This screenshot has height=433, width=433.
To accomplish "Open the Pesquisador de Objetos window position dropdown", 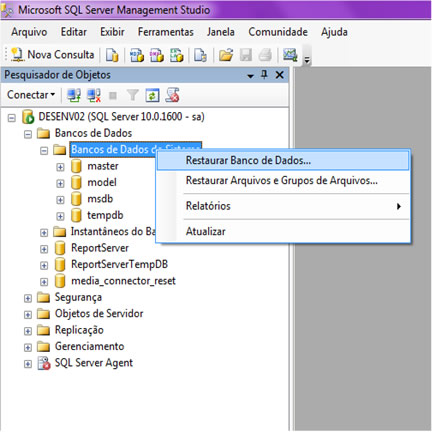I will point(250,76).
